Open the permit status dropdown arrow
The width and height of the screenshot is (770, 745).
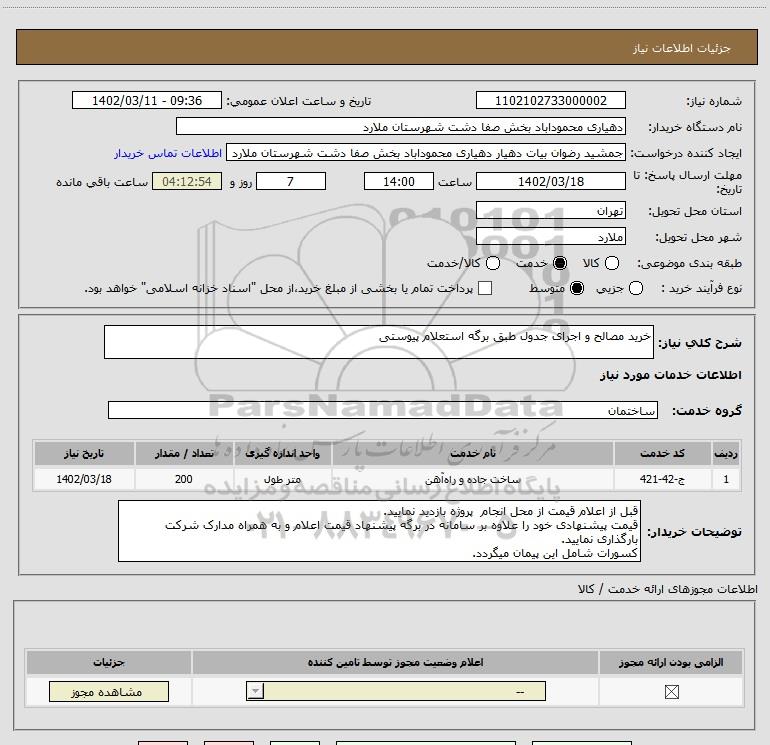point(255,691)
